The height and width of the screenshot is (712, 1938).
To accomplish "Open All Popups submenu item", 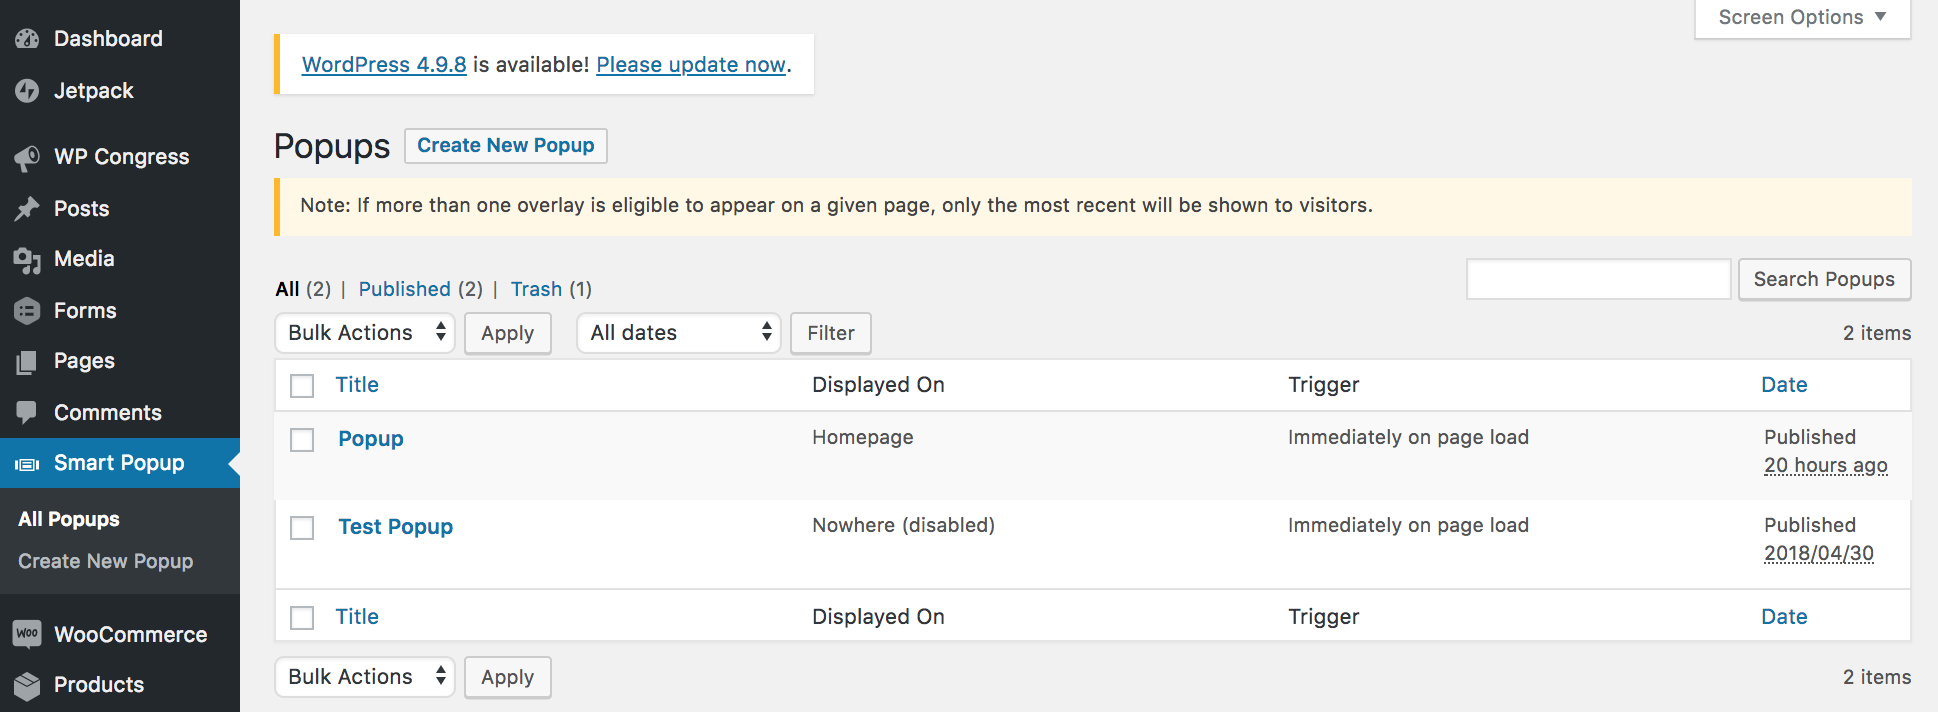I will click(69, 519).
